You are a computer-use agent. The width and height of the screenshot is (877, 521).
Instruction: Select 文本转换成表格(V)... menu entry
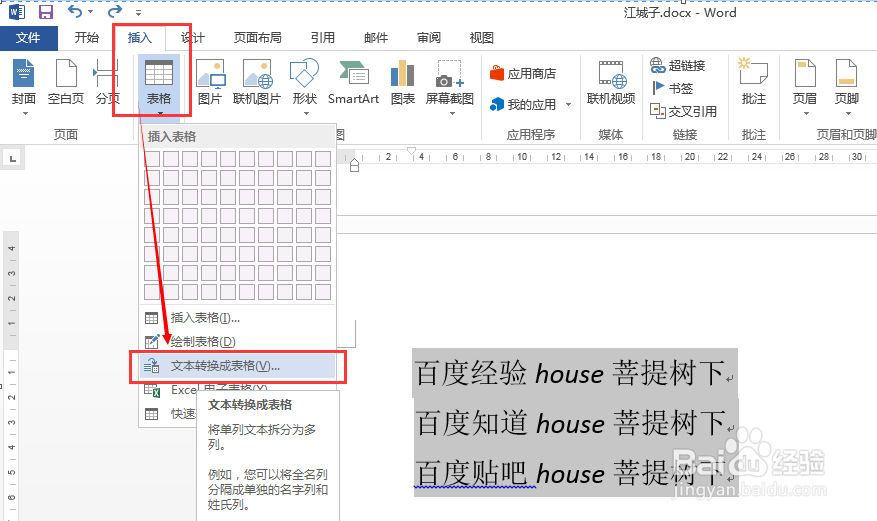[238, 366]
